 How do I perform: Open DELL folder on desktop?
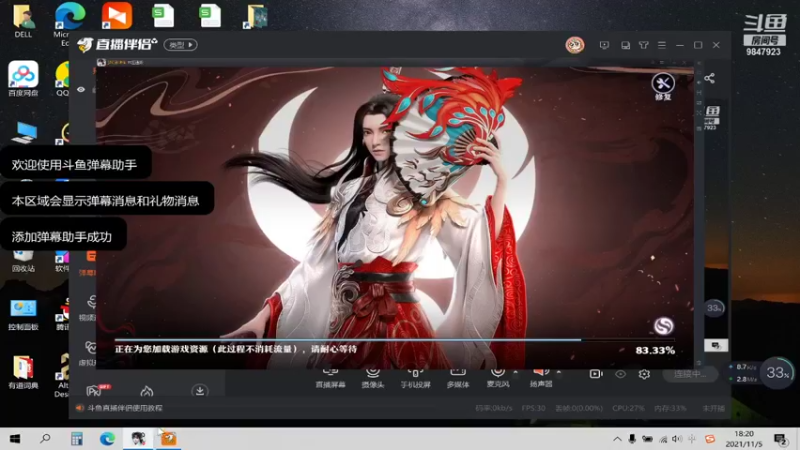pos(23,21)
